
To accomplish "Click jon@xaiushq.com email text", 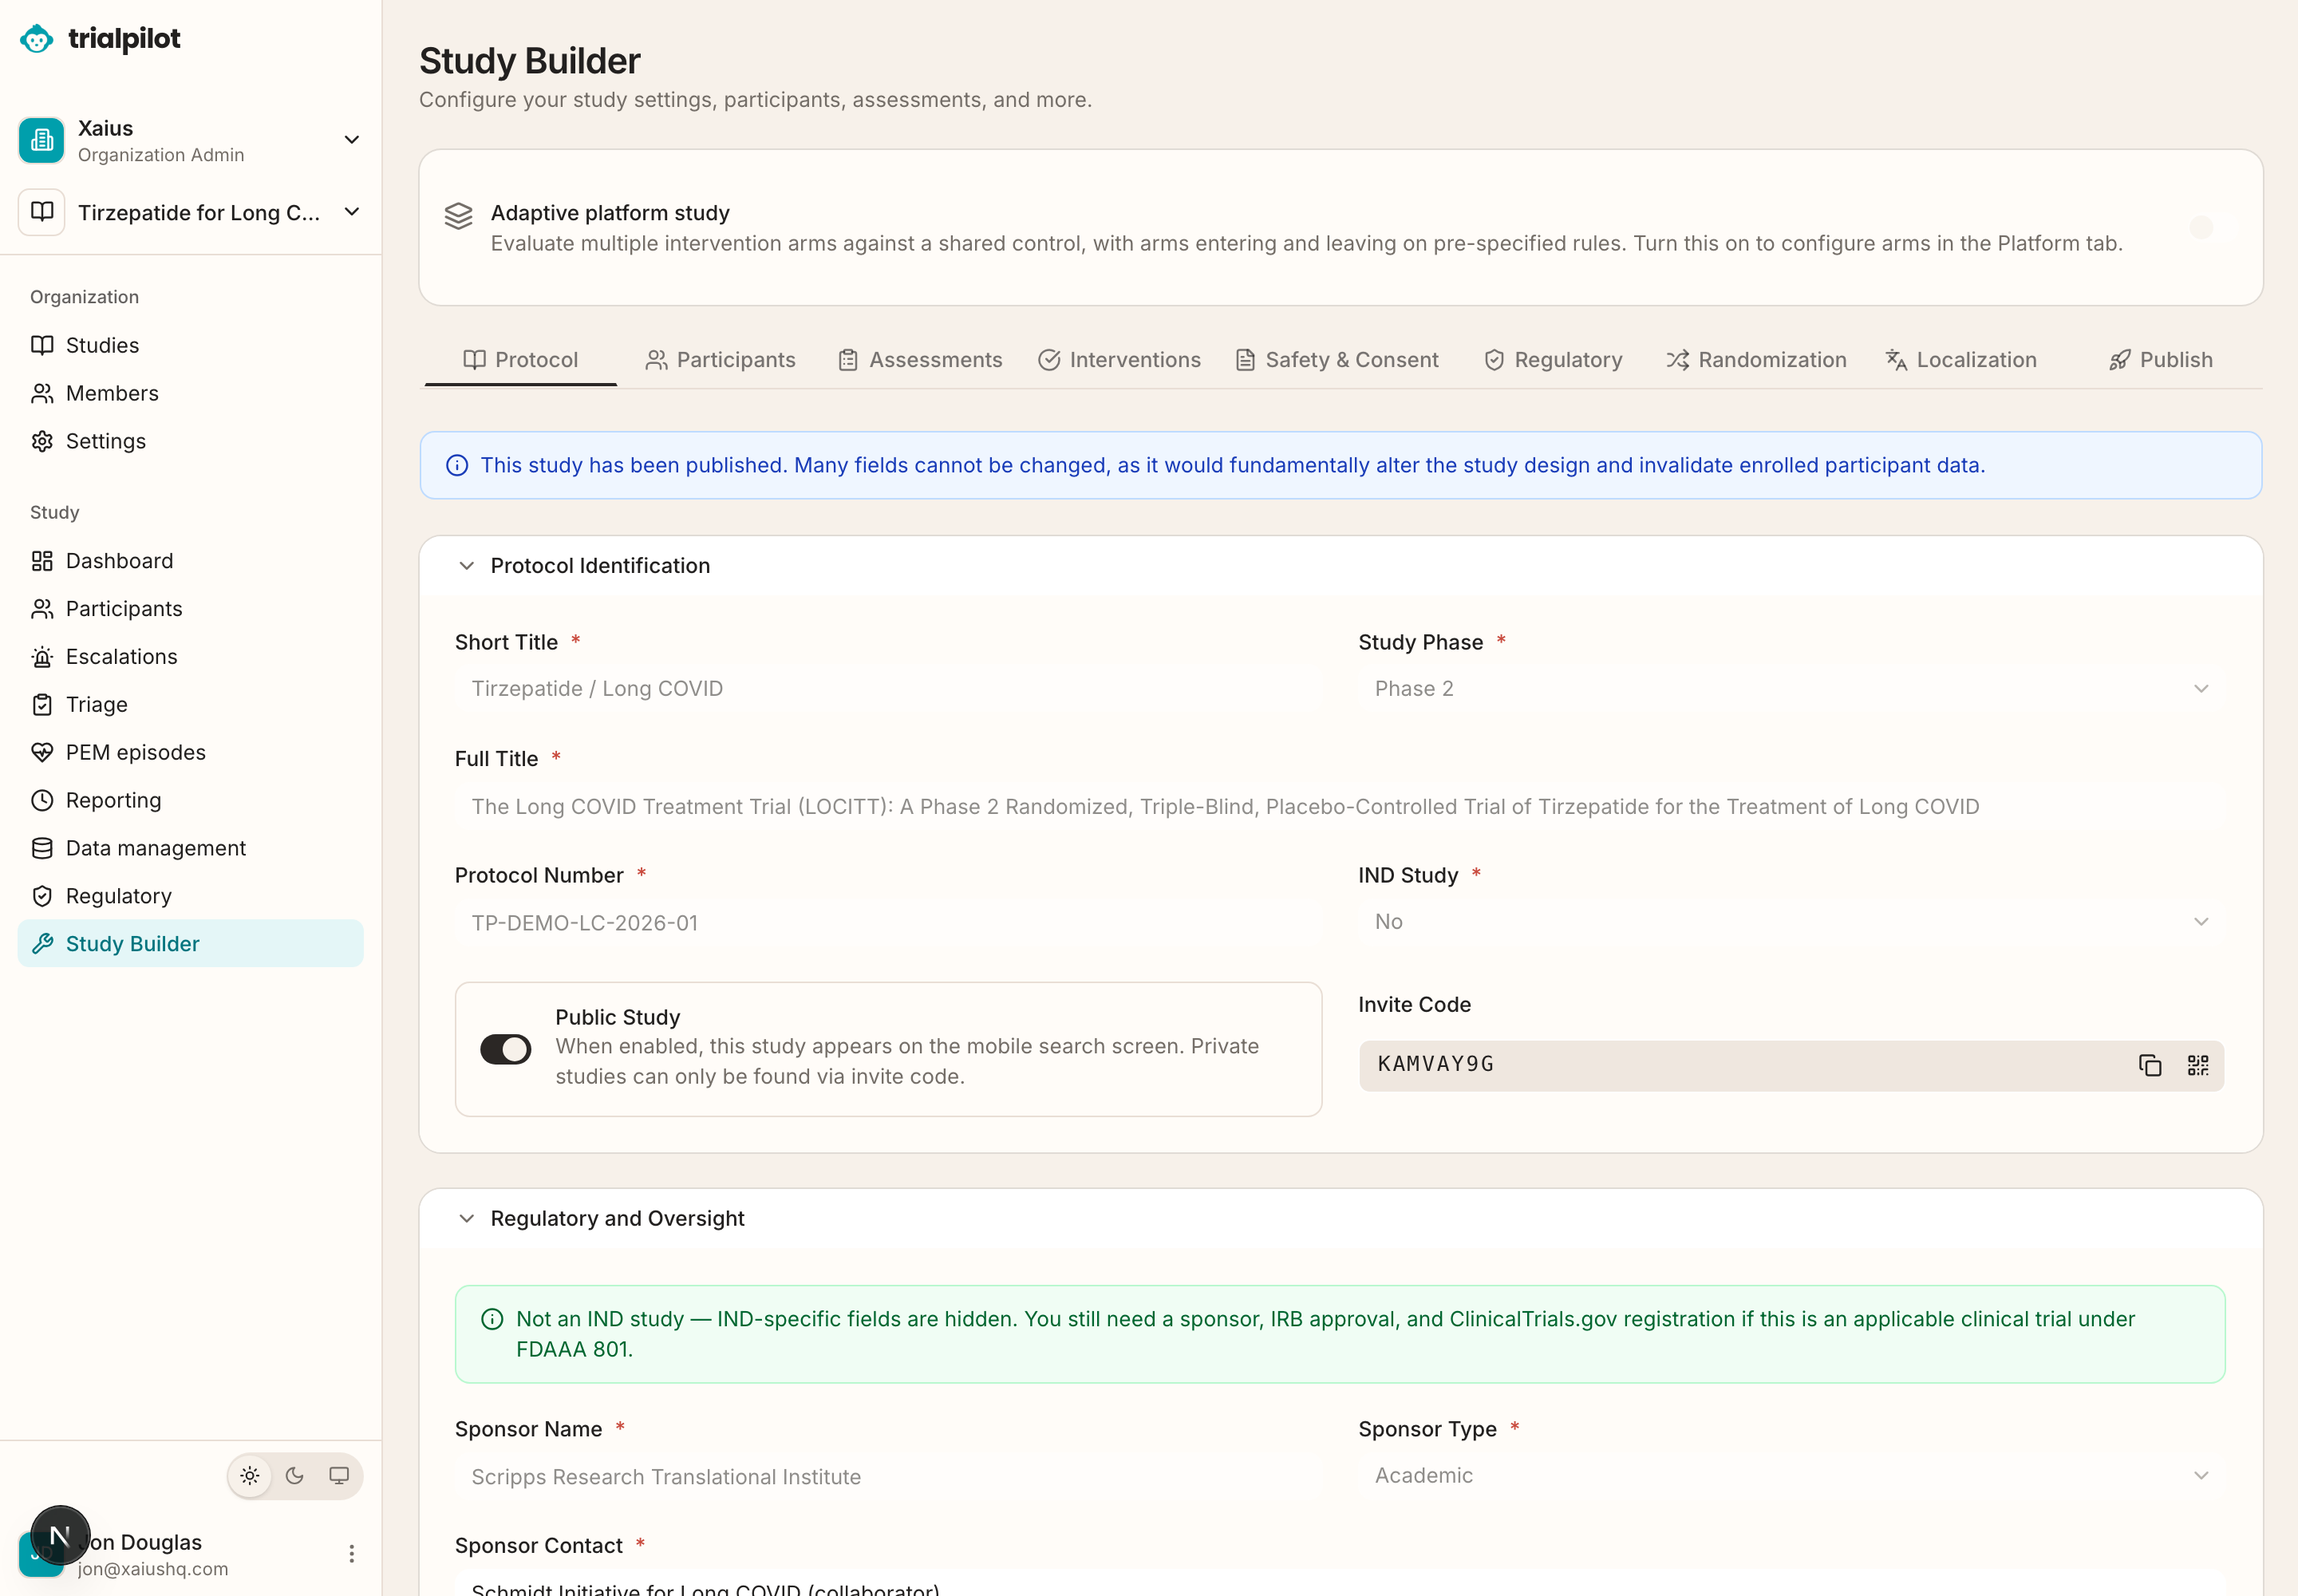I will (x=153, y=1569).
